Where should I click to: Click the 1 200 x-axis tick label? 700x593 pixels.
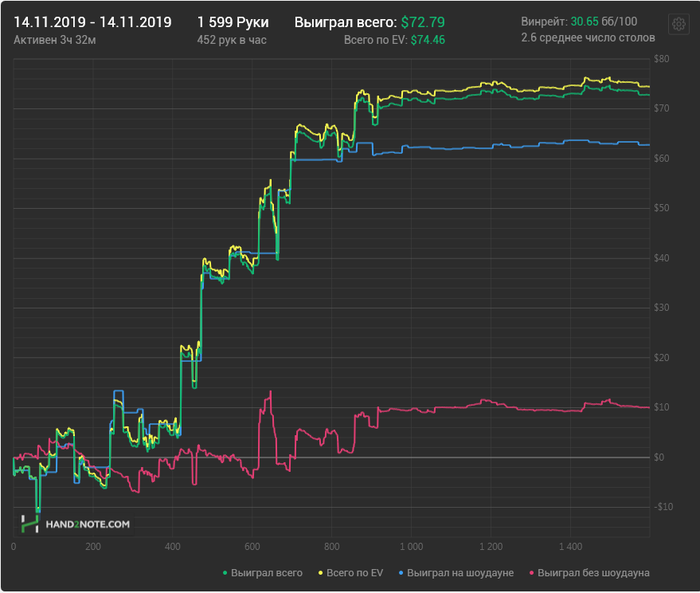click(491, 547)
